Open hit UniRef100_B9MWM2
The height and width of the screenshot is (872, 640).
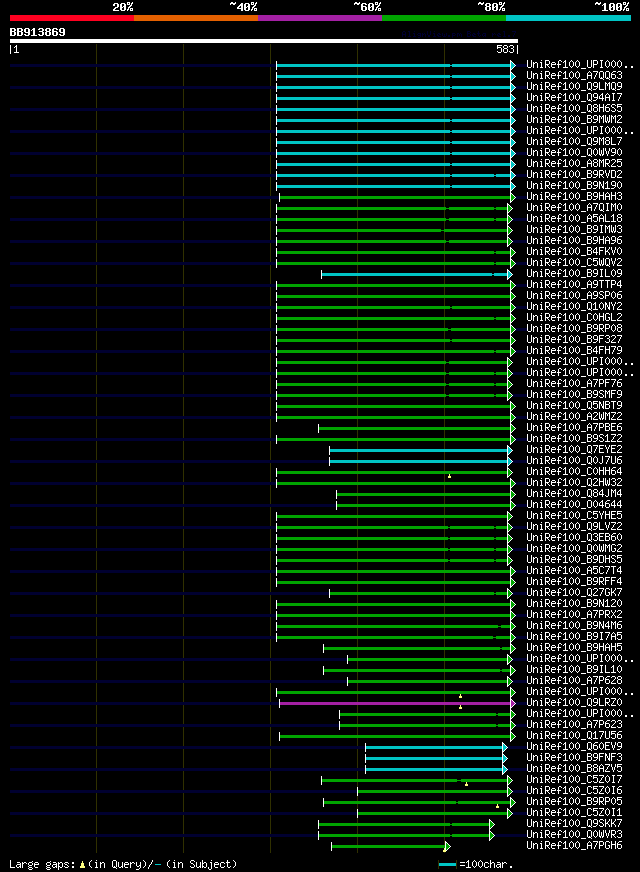coord(574,120)
